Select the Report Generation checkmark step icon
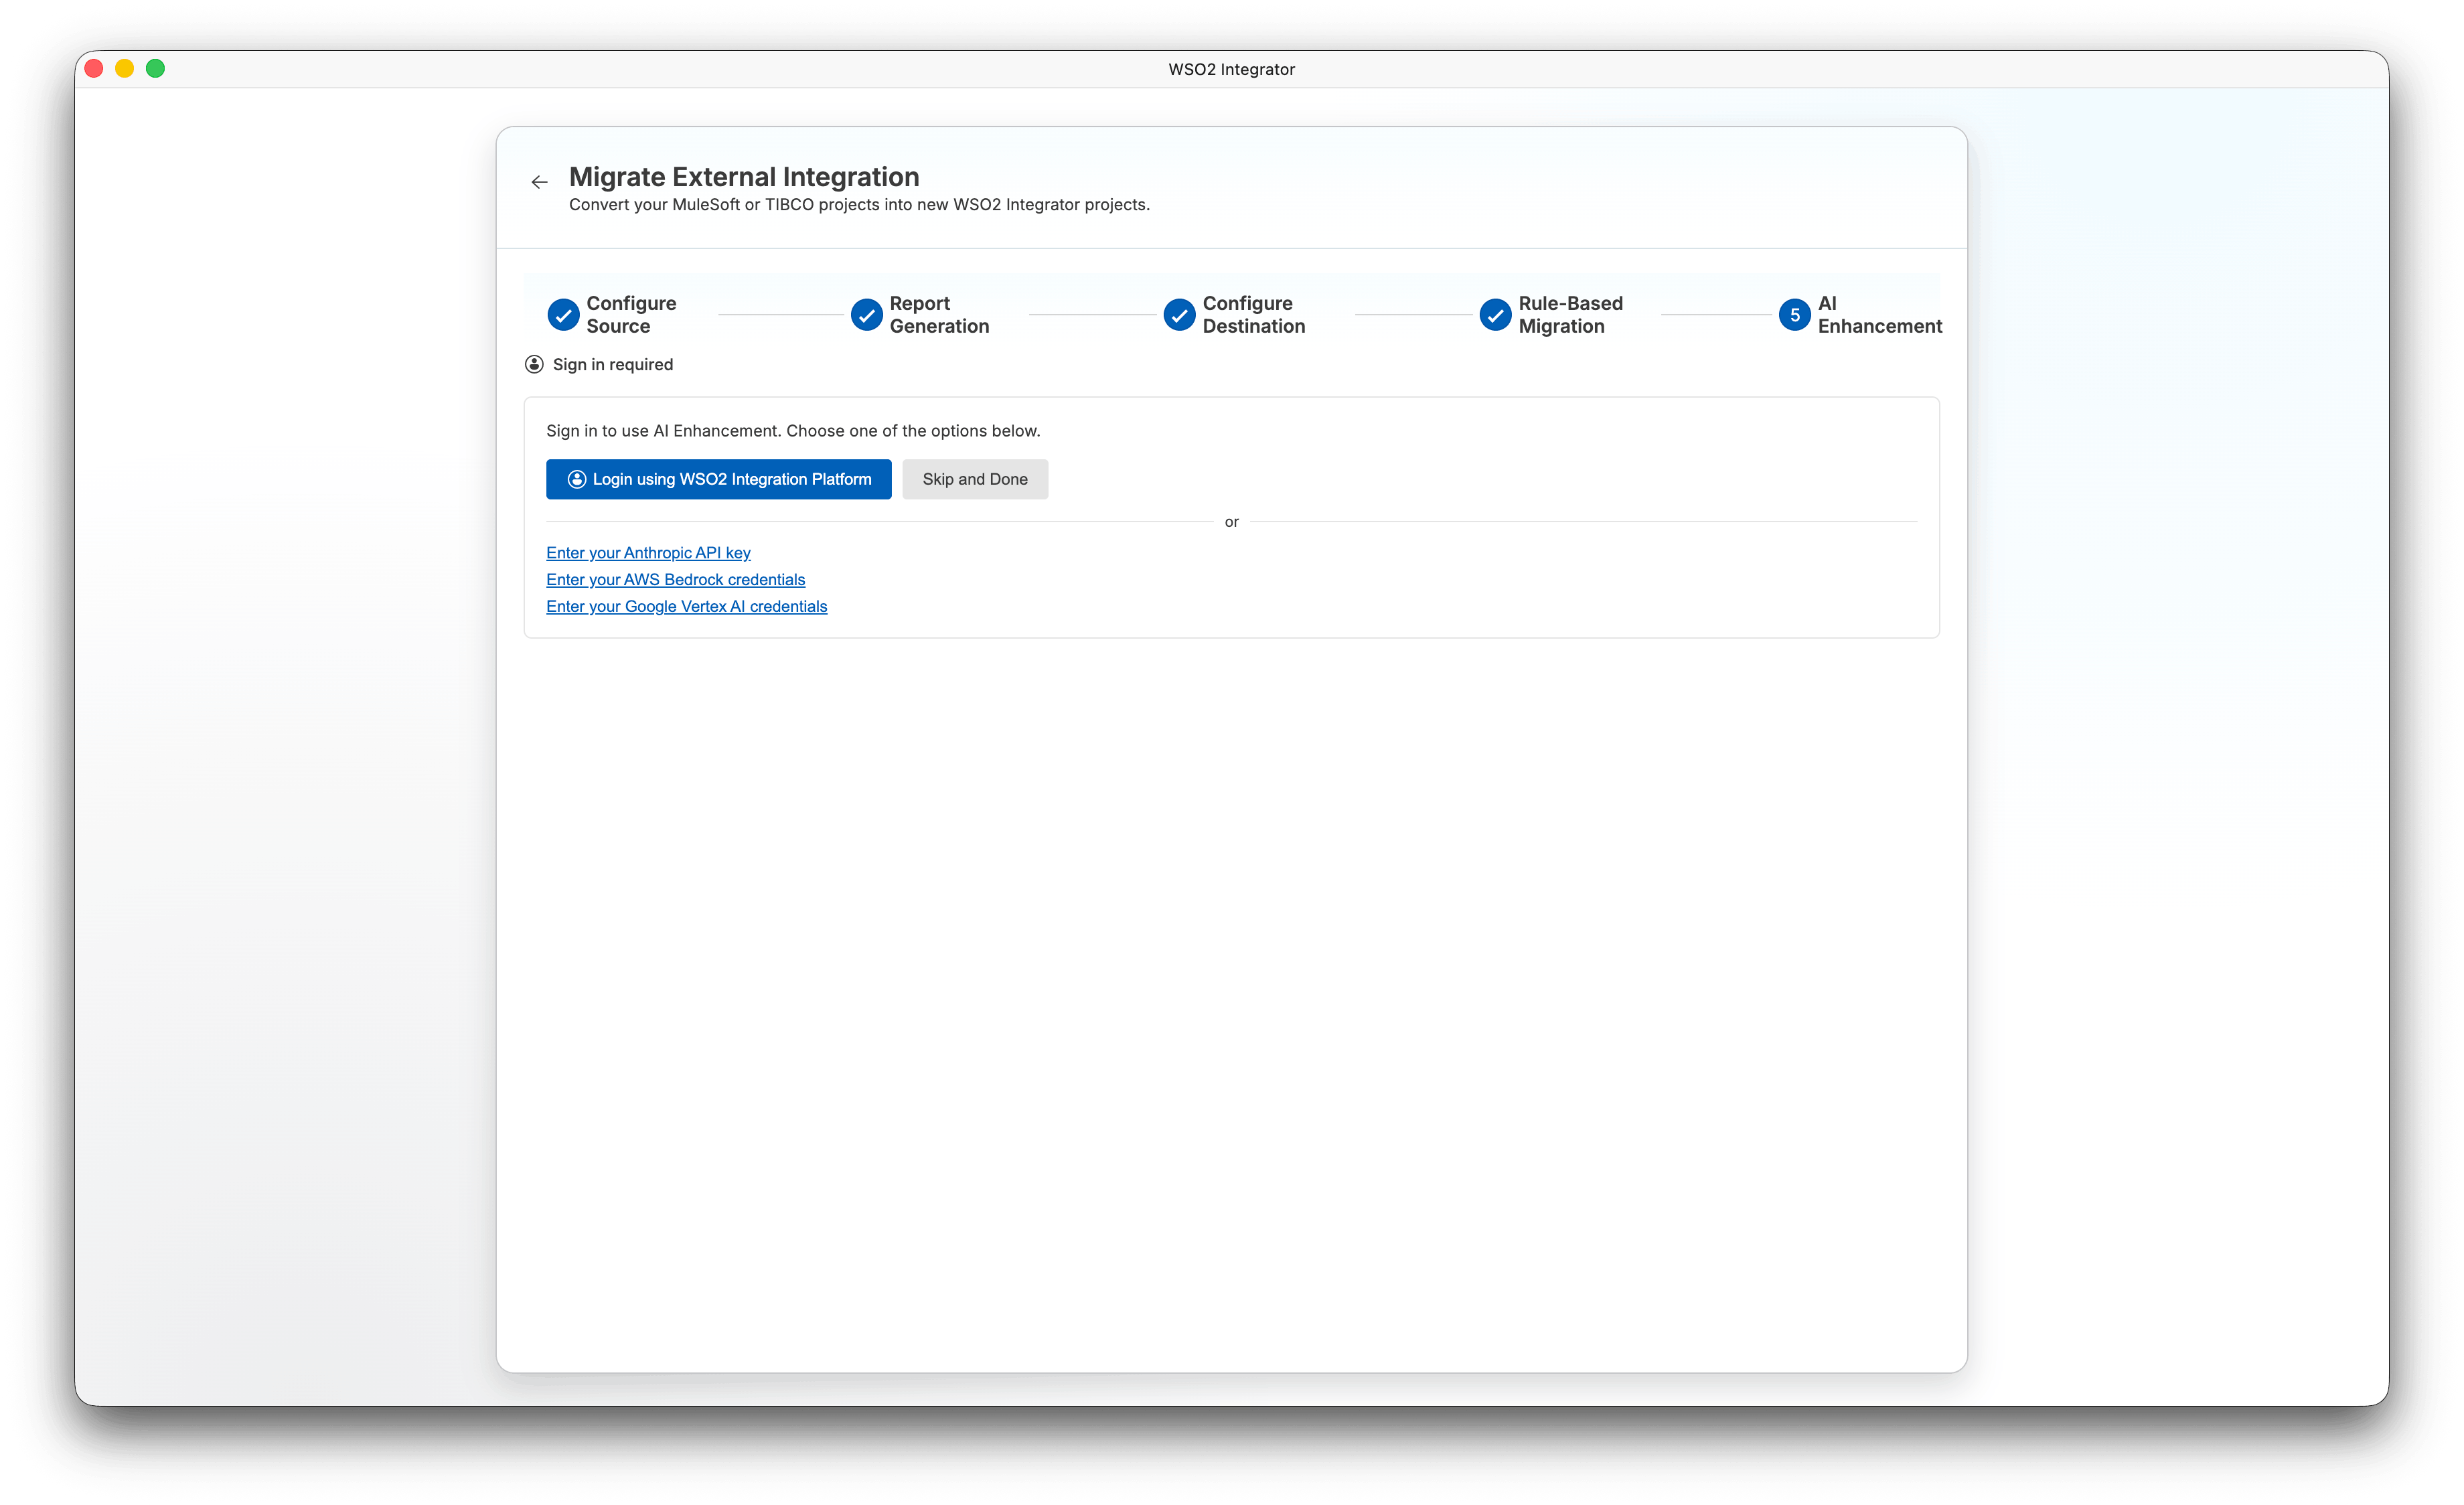Image resolution: width=2464 pixels, height=1505 pixels. click(866, 315)
